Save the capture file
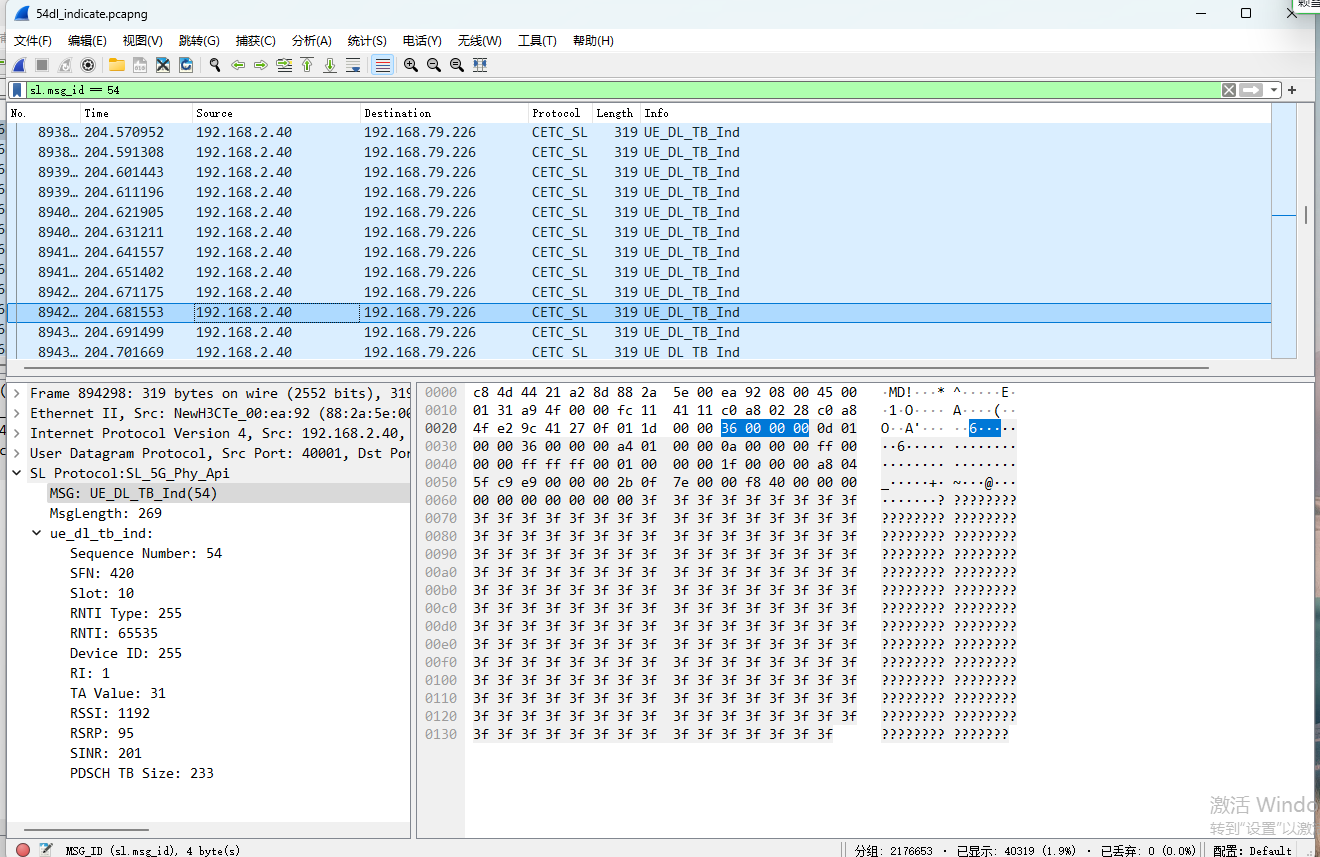 (140, 65)
